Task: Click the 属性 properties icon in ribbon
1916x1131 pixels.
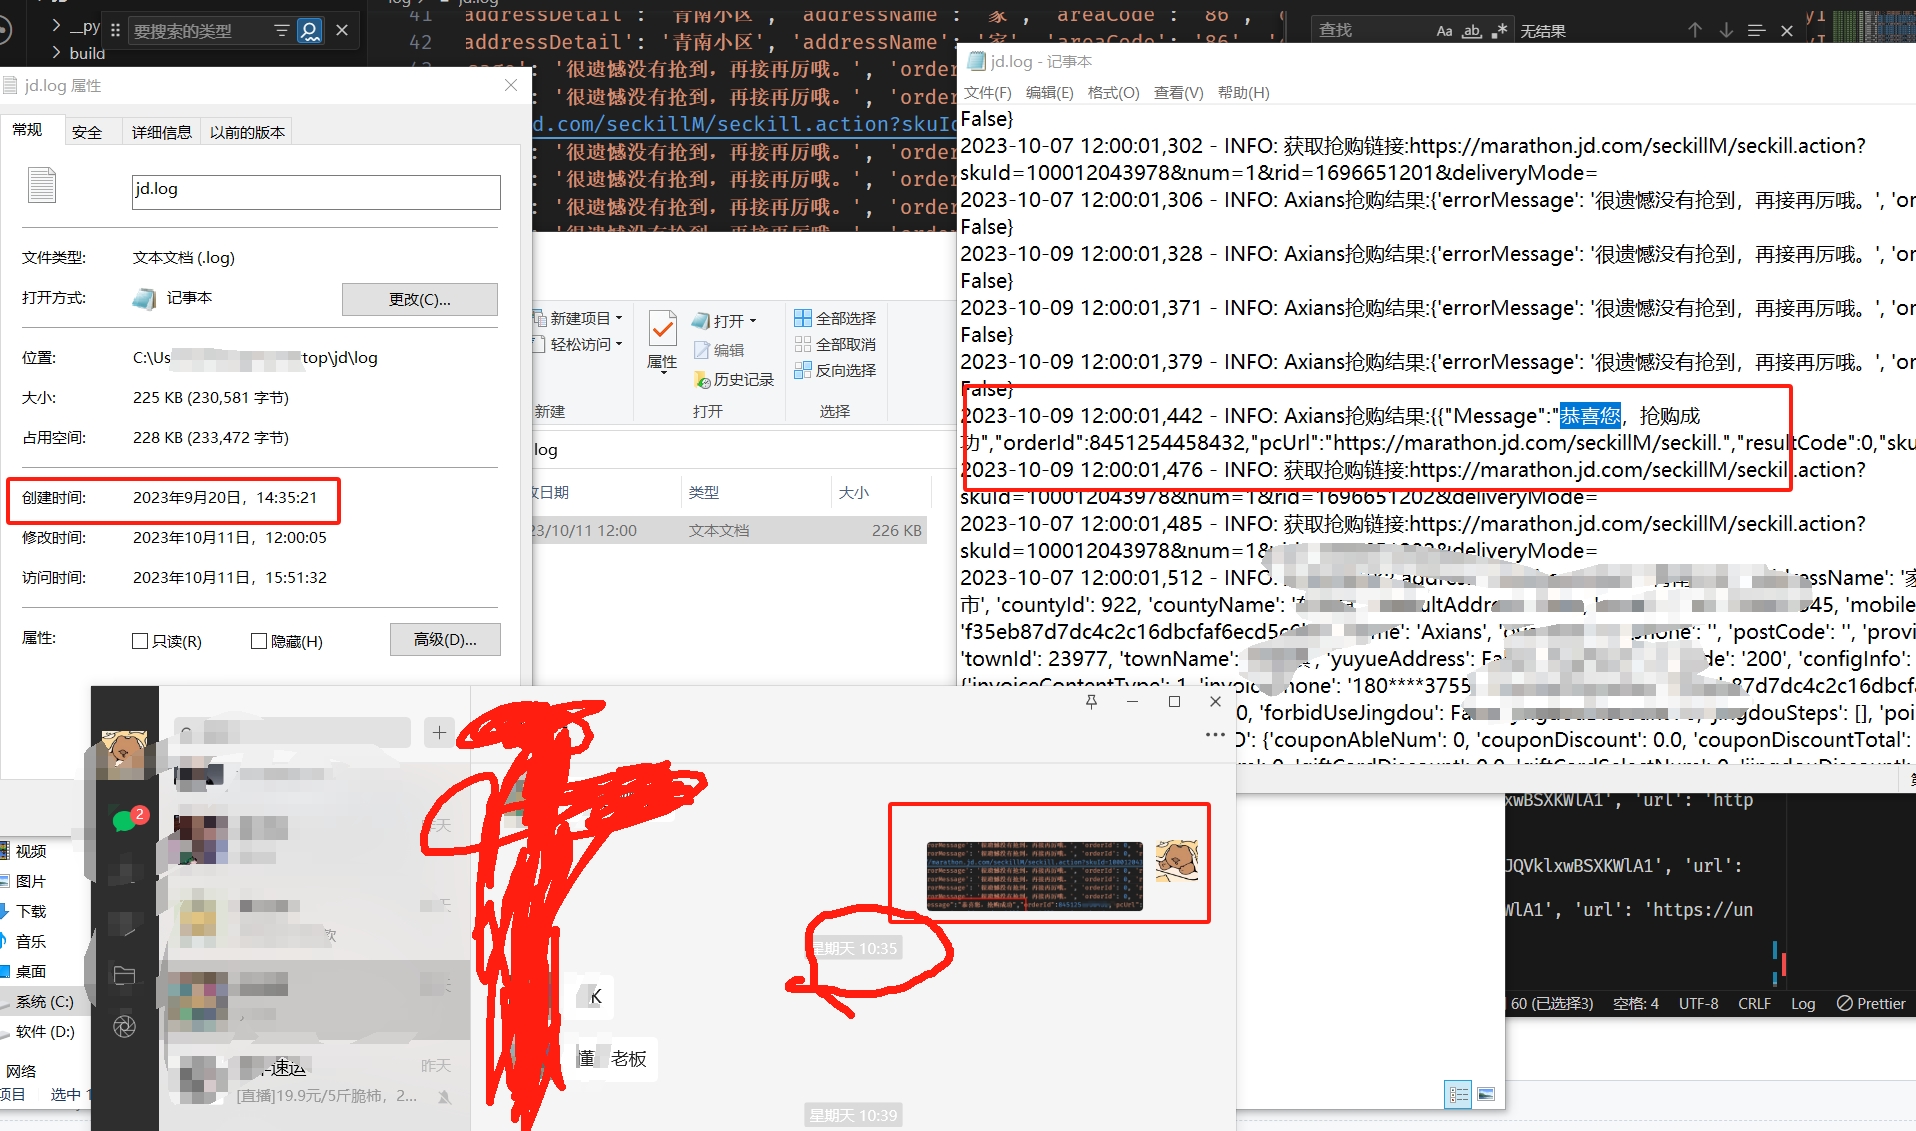Action: [x=662, y=342]
